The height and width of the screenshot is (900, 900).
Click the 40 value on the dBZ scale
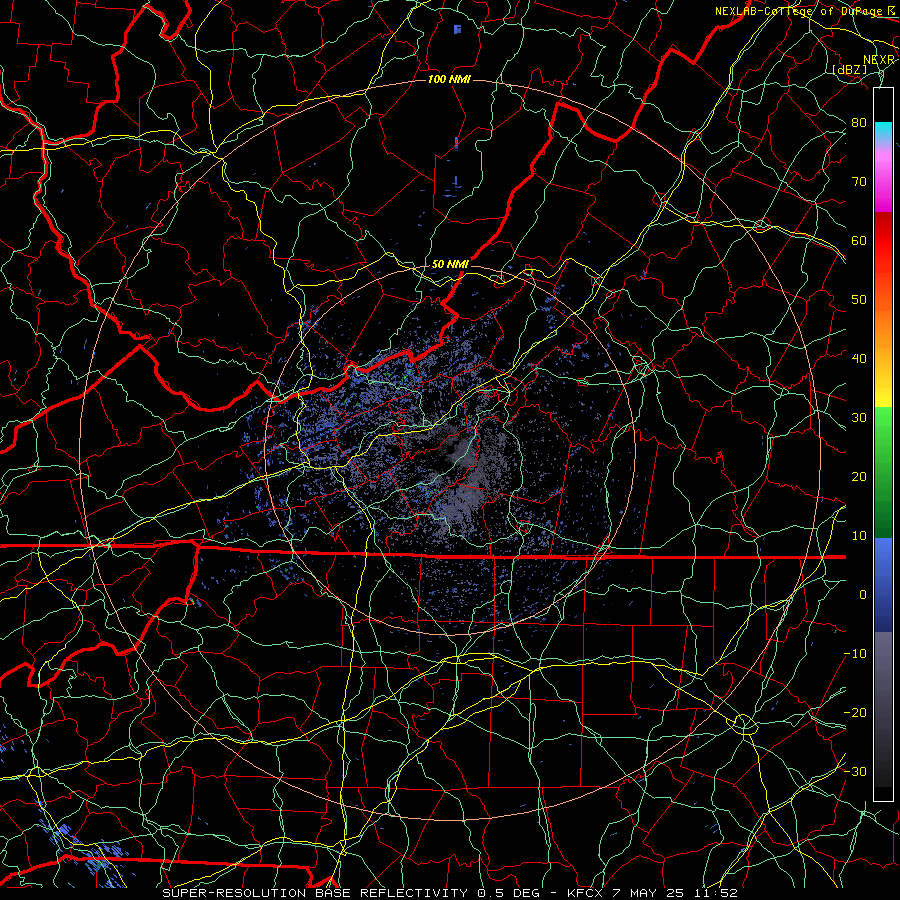point(859,358)
